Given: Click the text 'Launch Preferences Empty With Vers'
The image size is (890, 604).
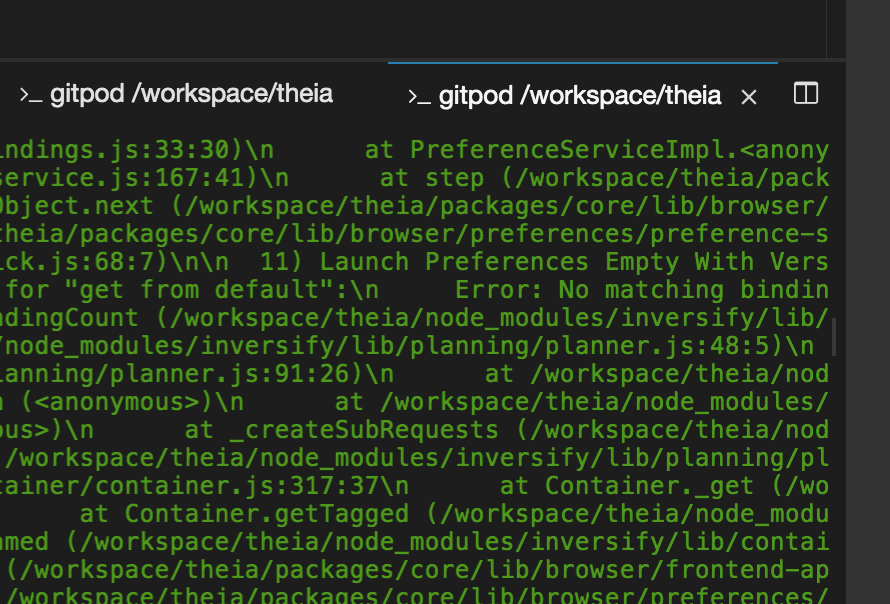Looking at the screenshot, I should coord(574,262).
